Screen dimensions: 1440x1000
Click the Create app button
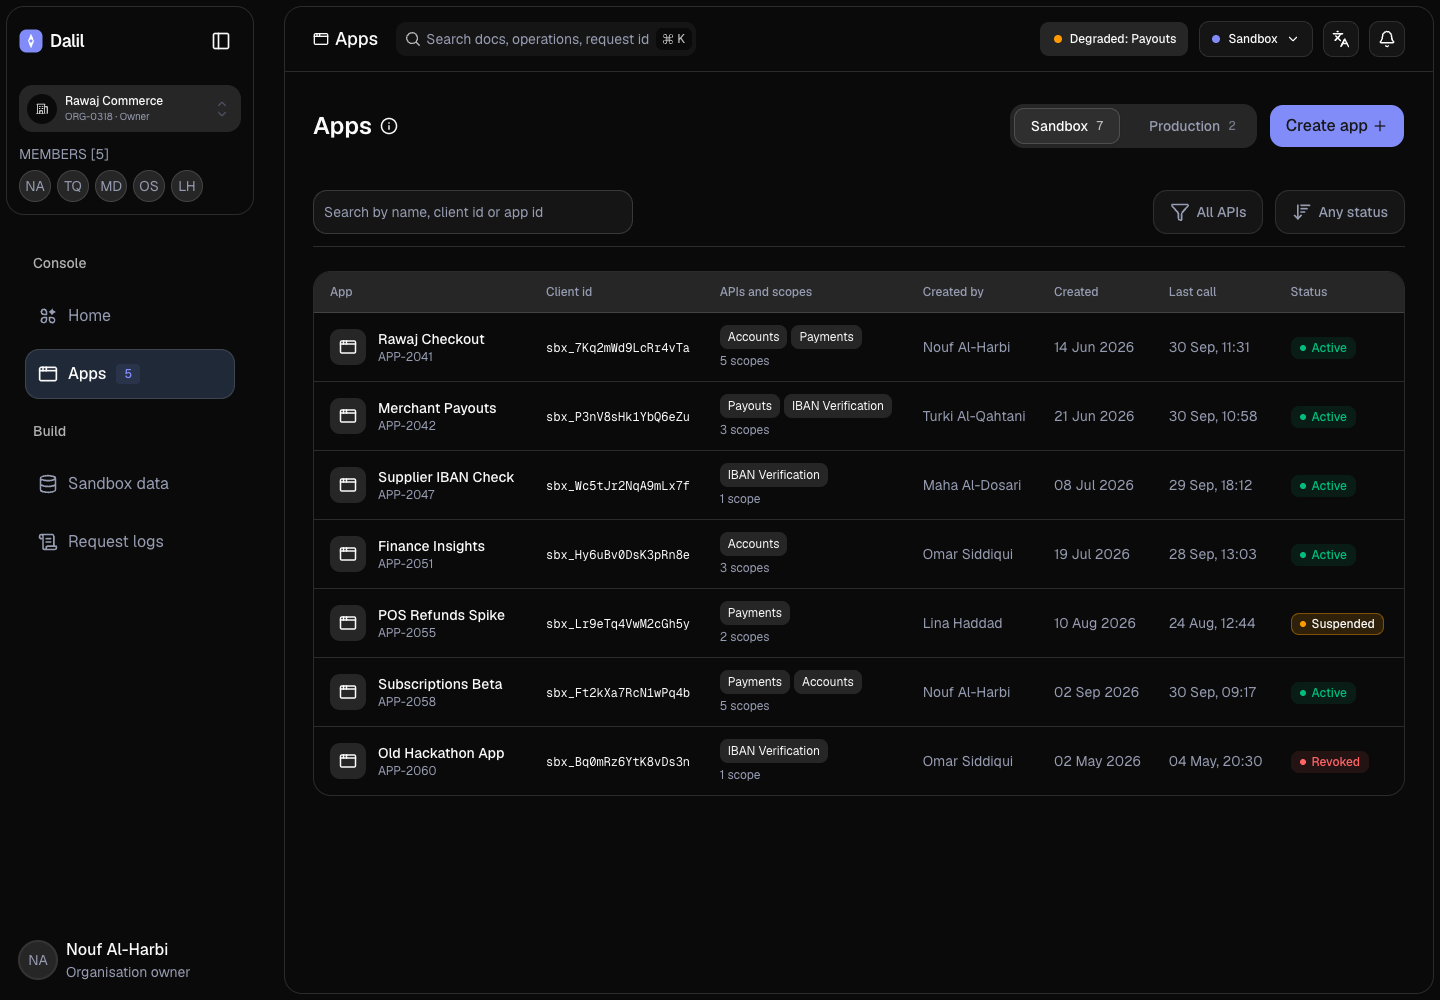tap(1337, 126)
